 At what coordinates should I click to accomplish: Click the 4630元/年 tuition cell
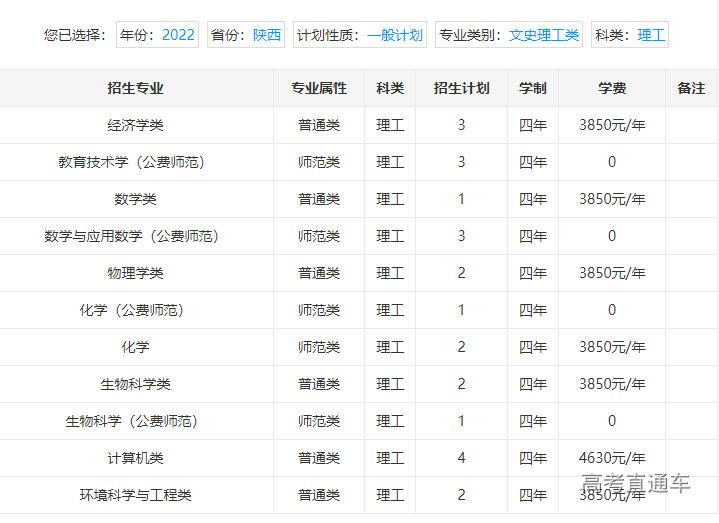tap(612, 458)
